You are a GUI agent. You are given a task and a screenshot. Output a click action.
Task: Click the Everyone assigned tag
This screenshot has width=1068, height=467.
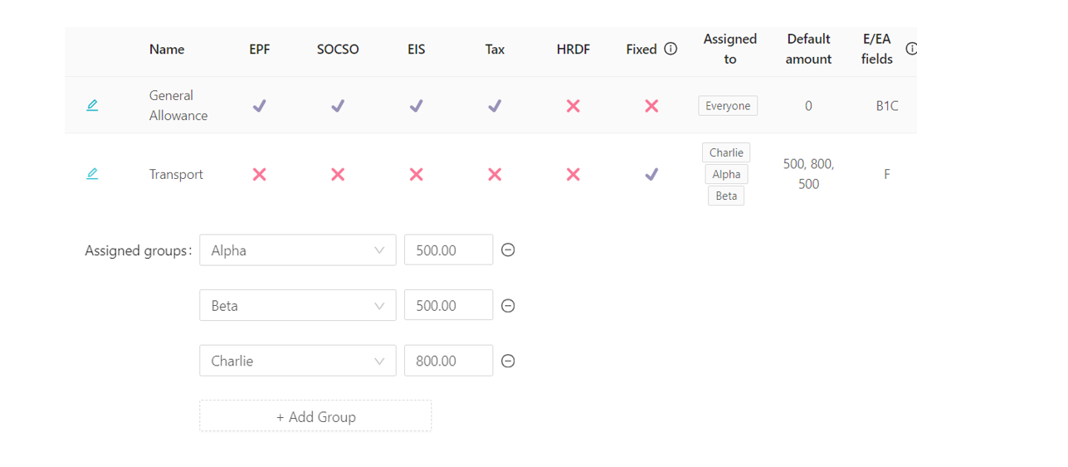pyautogui.click(x=728, y=106)
